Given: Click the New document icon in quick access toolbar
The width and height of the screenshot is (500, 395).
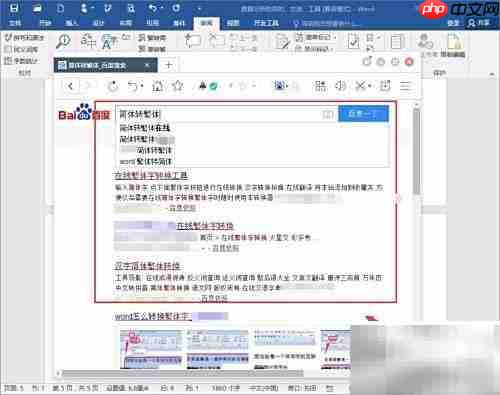Looking at the screenshot, I should point(60,8).
